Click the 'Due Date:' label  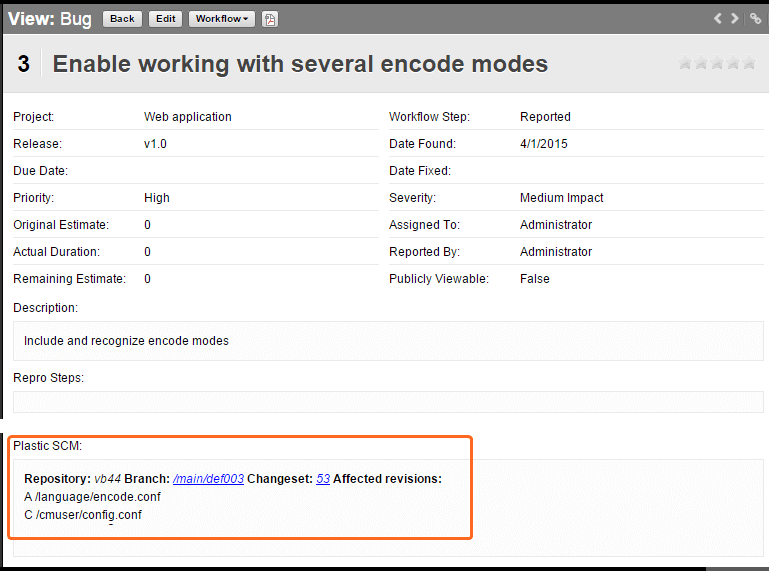click(x=41, y=171)
